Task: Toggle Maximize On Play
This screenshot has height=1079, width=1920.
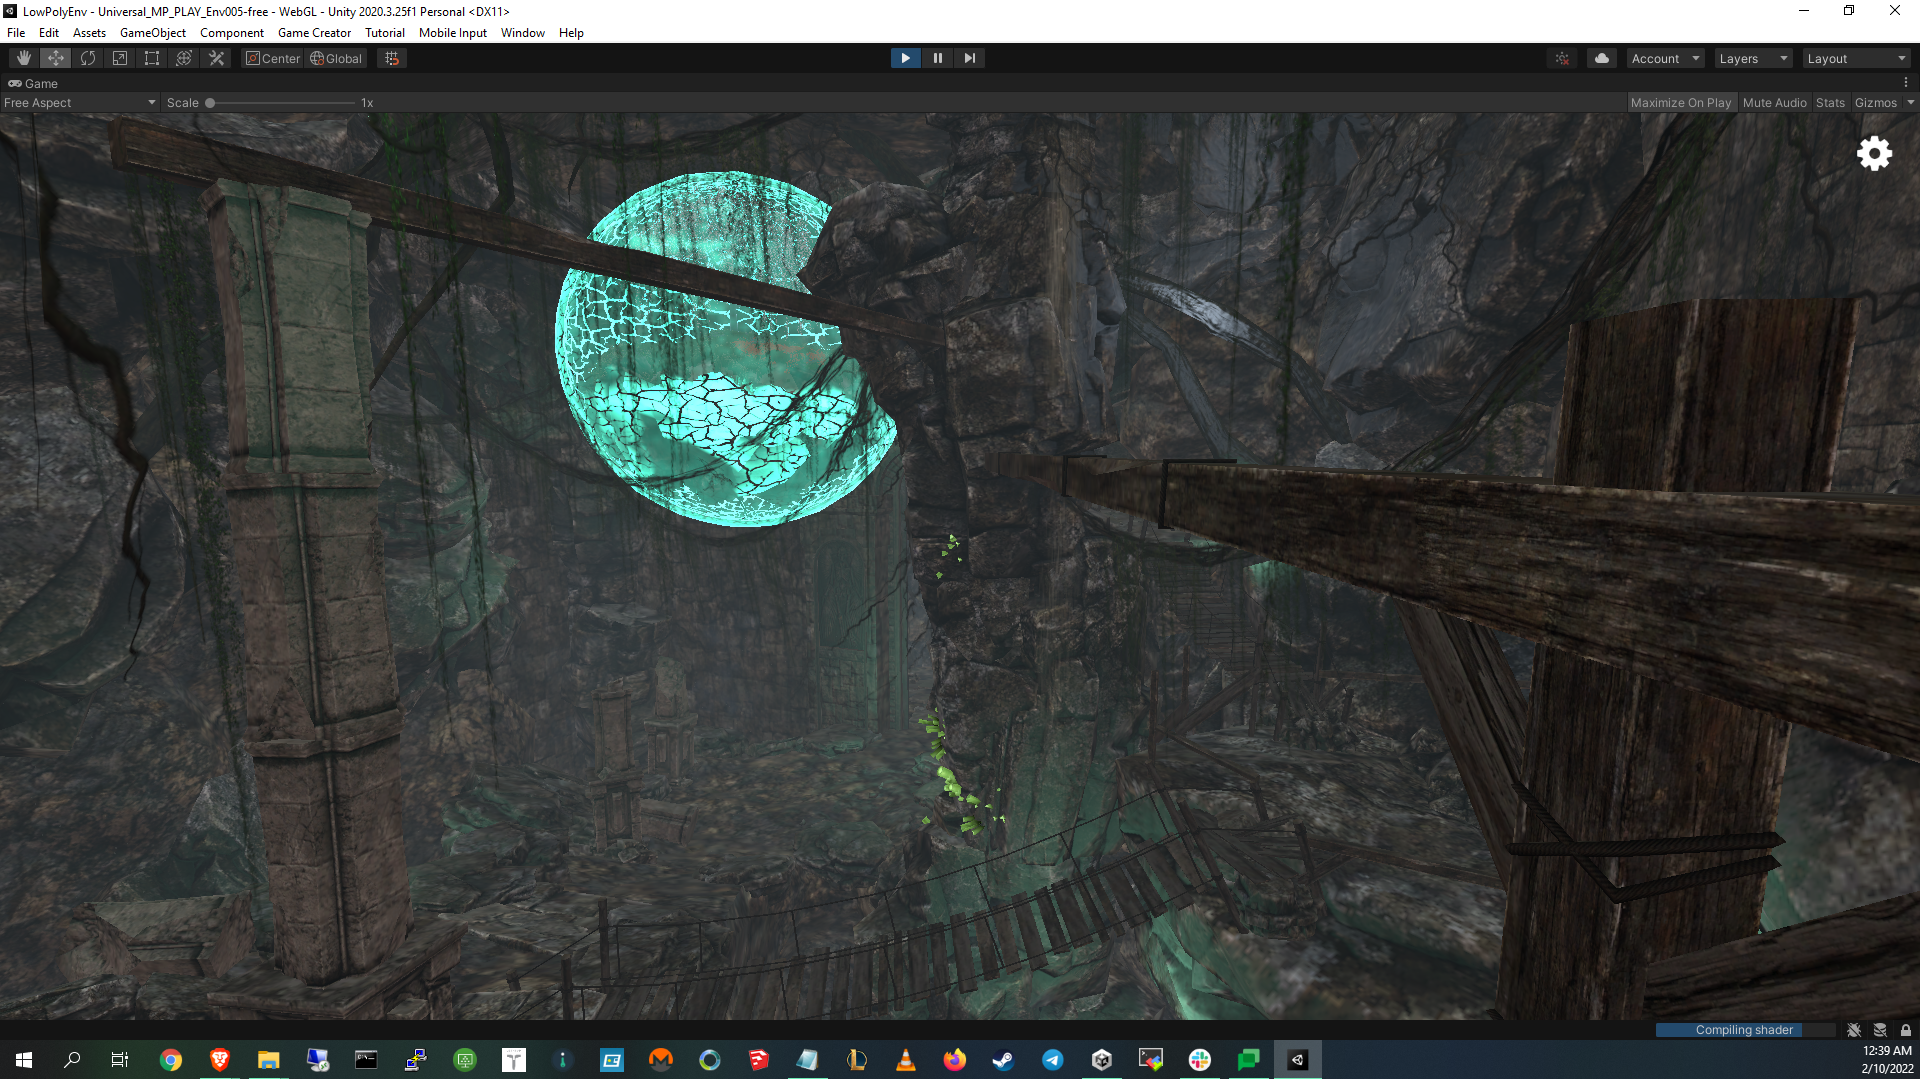Action: pyautogui.click(x=1681, y=102)
